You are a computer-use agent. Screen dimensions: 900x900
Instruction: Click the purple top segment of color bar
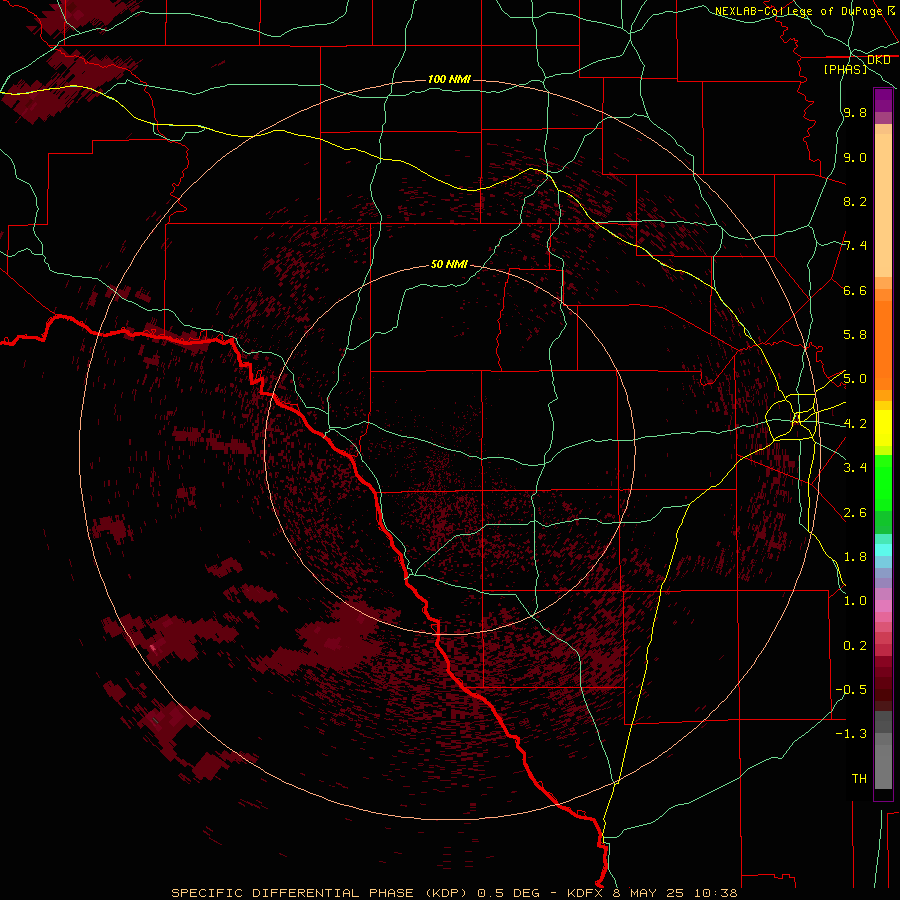pos(883,100)
